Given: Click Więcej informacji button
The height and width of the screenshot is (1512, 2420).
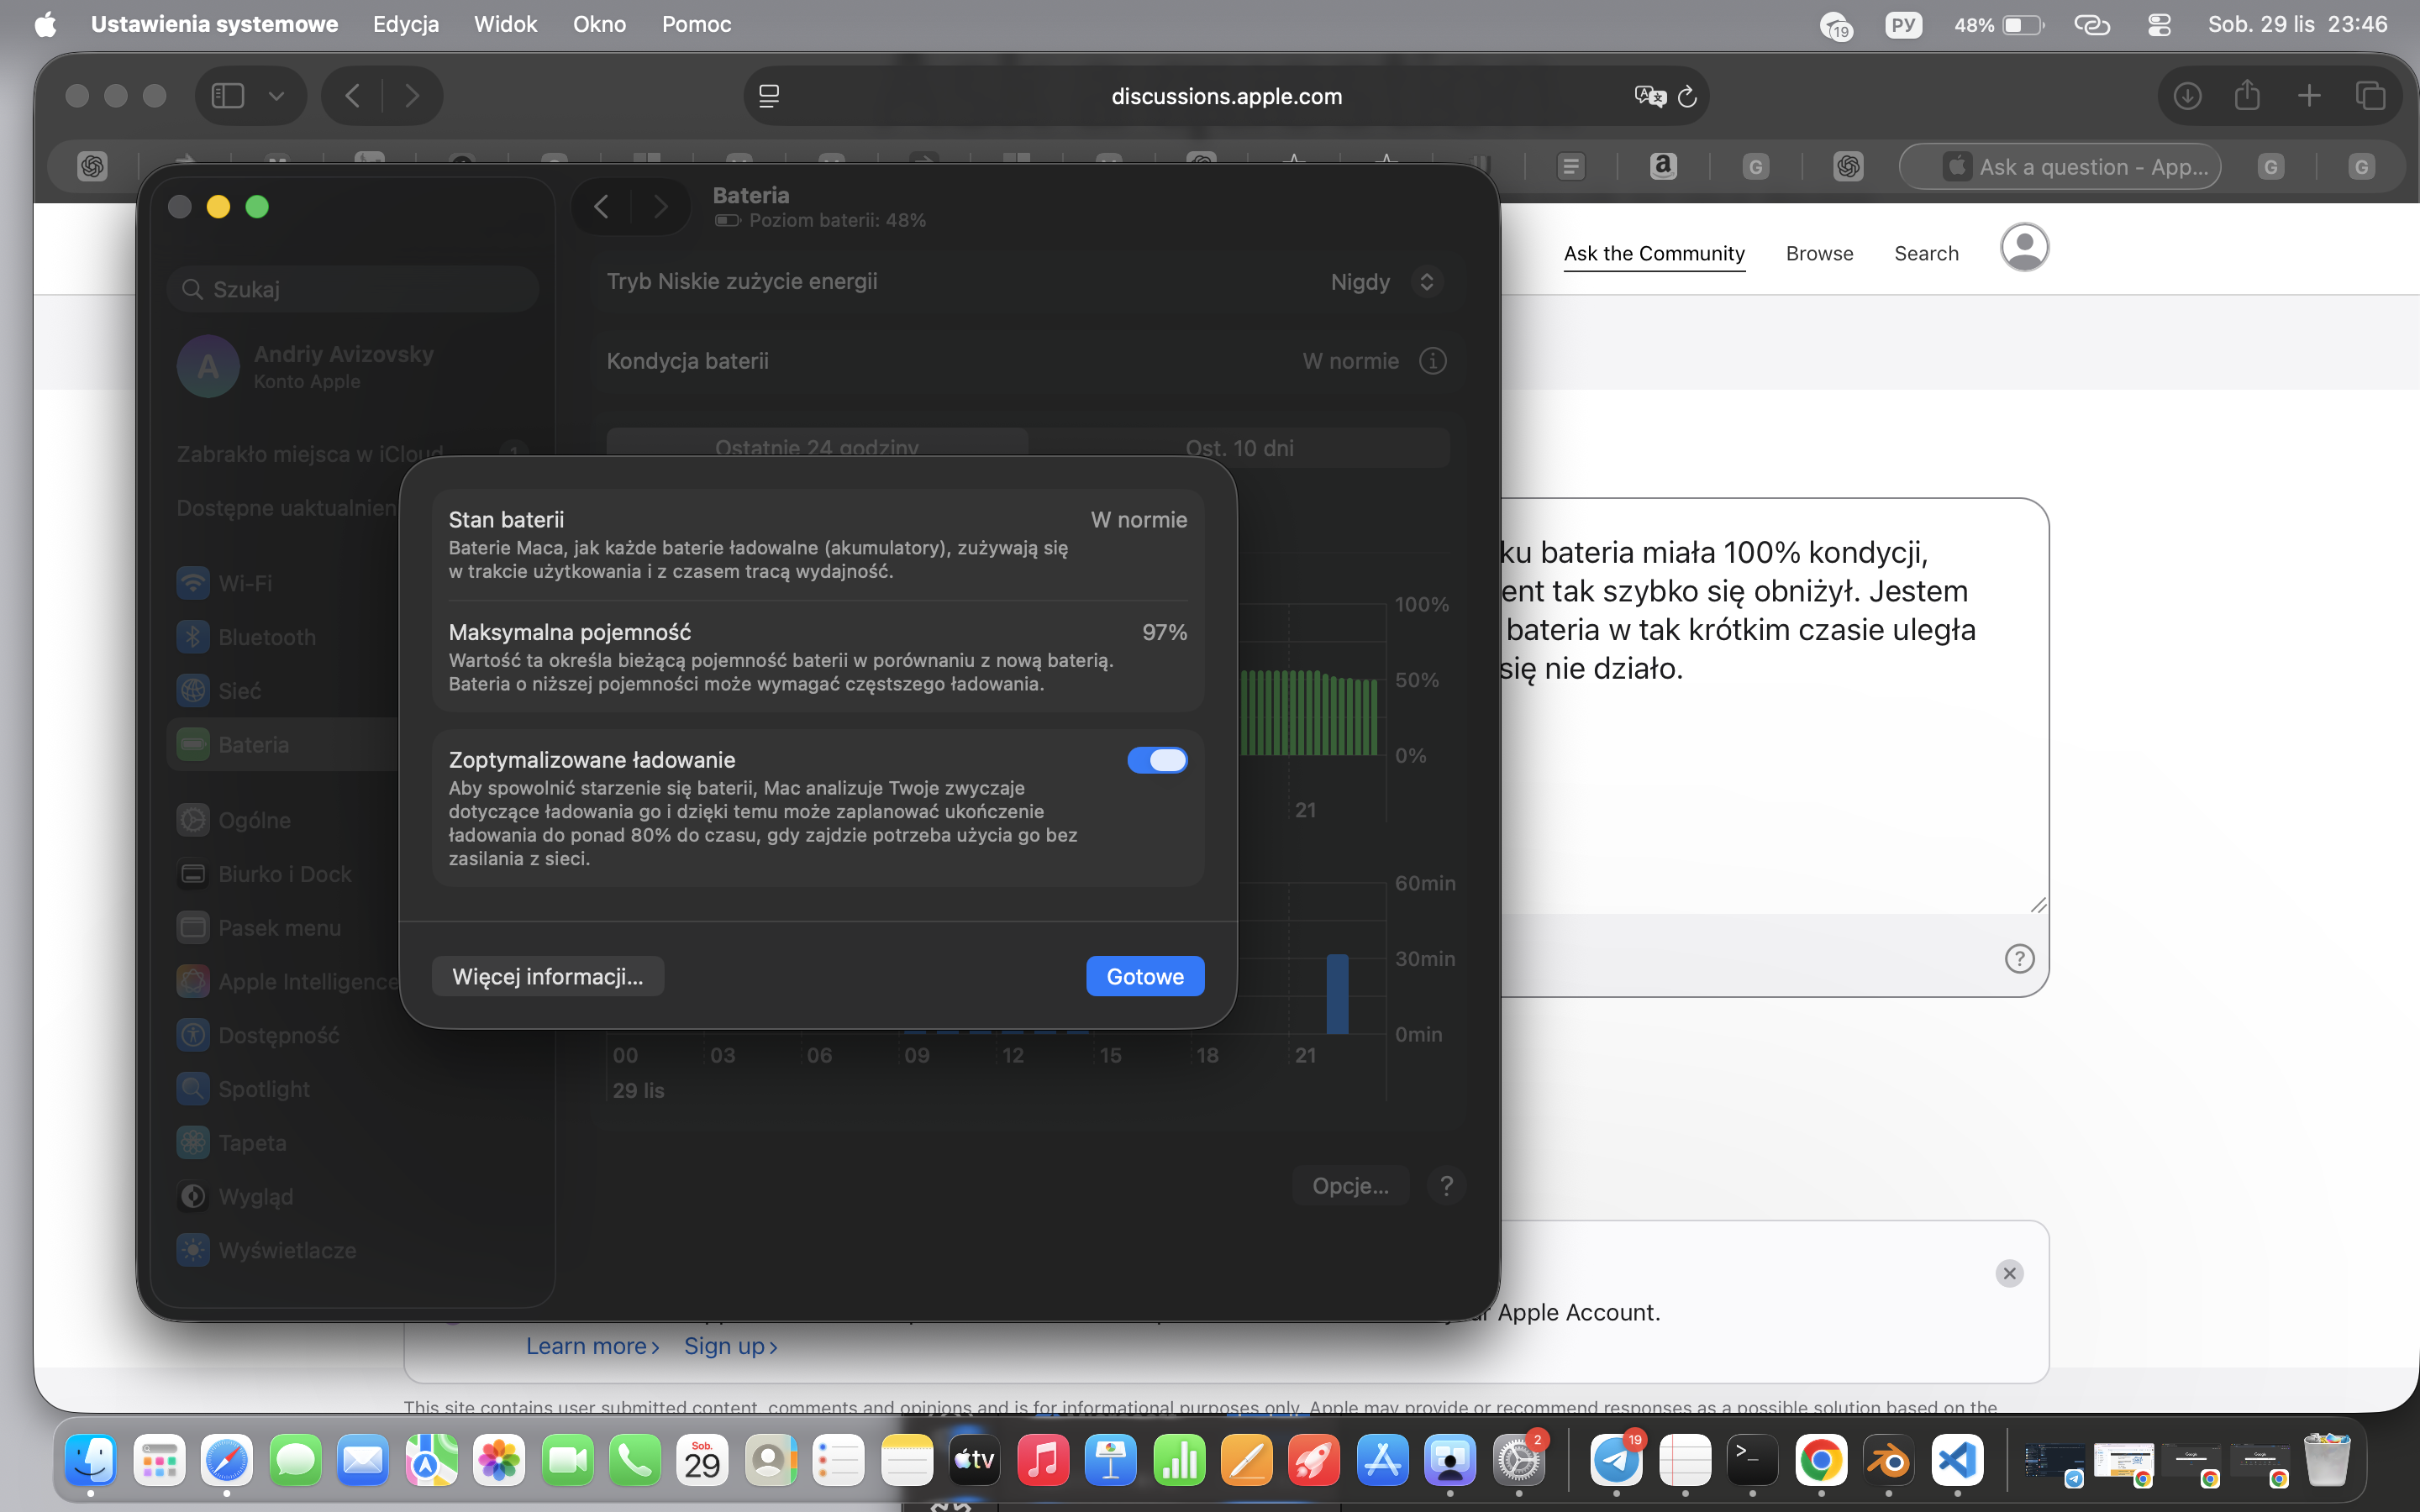Looking at the screenshot, I should pyautogui.click(x=547, y=976).
